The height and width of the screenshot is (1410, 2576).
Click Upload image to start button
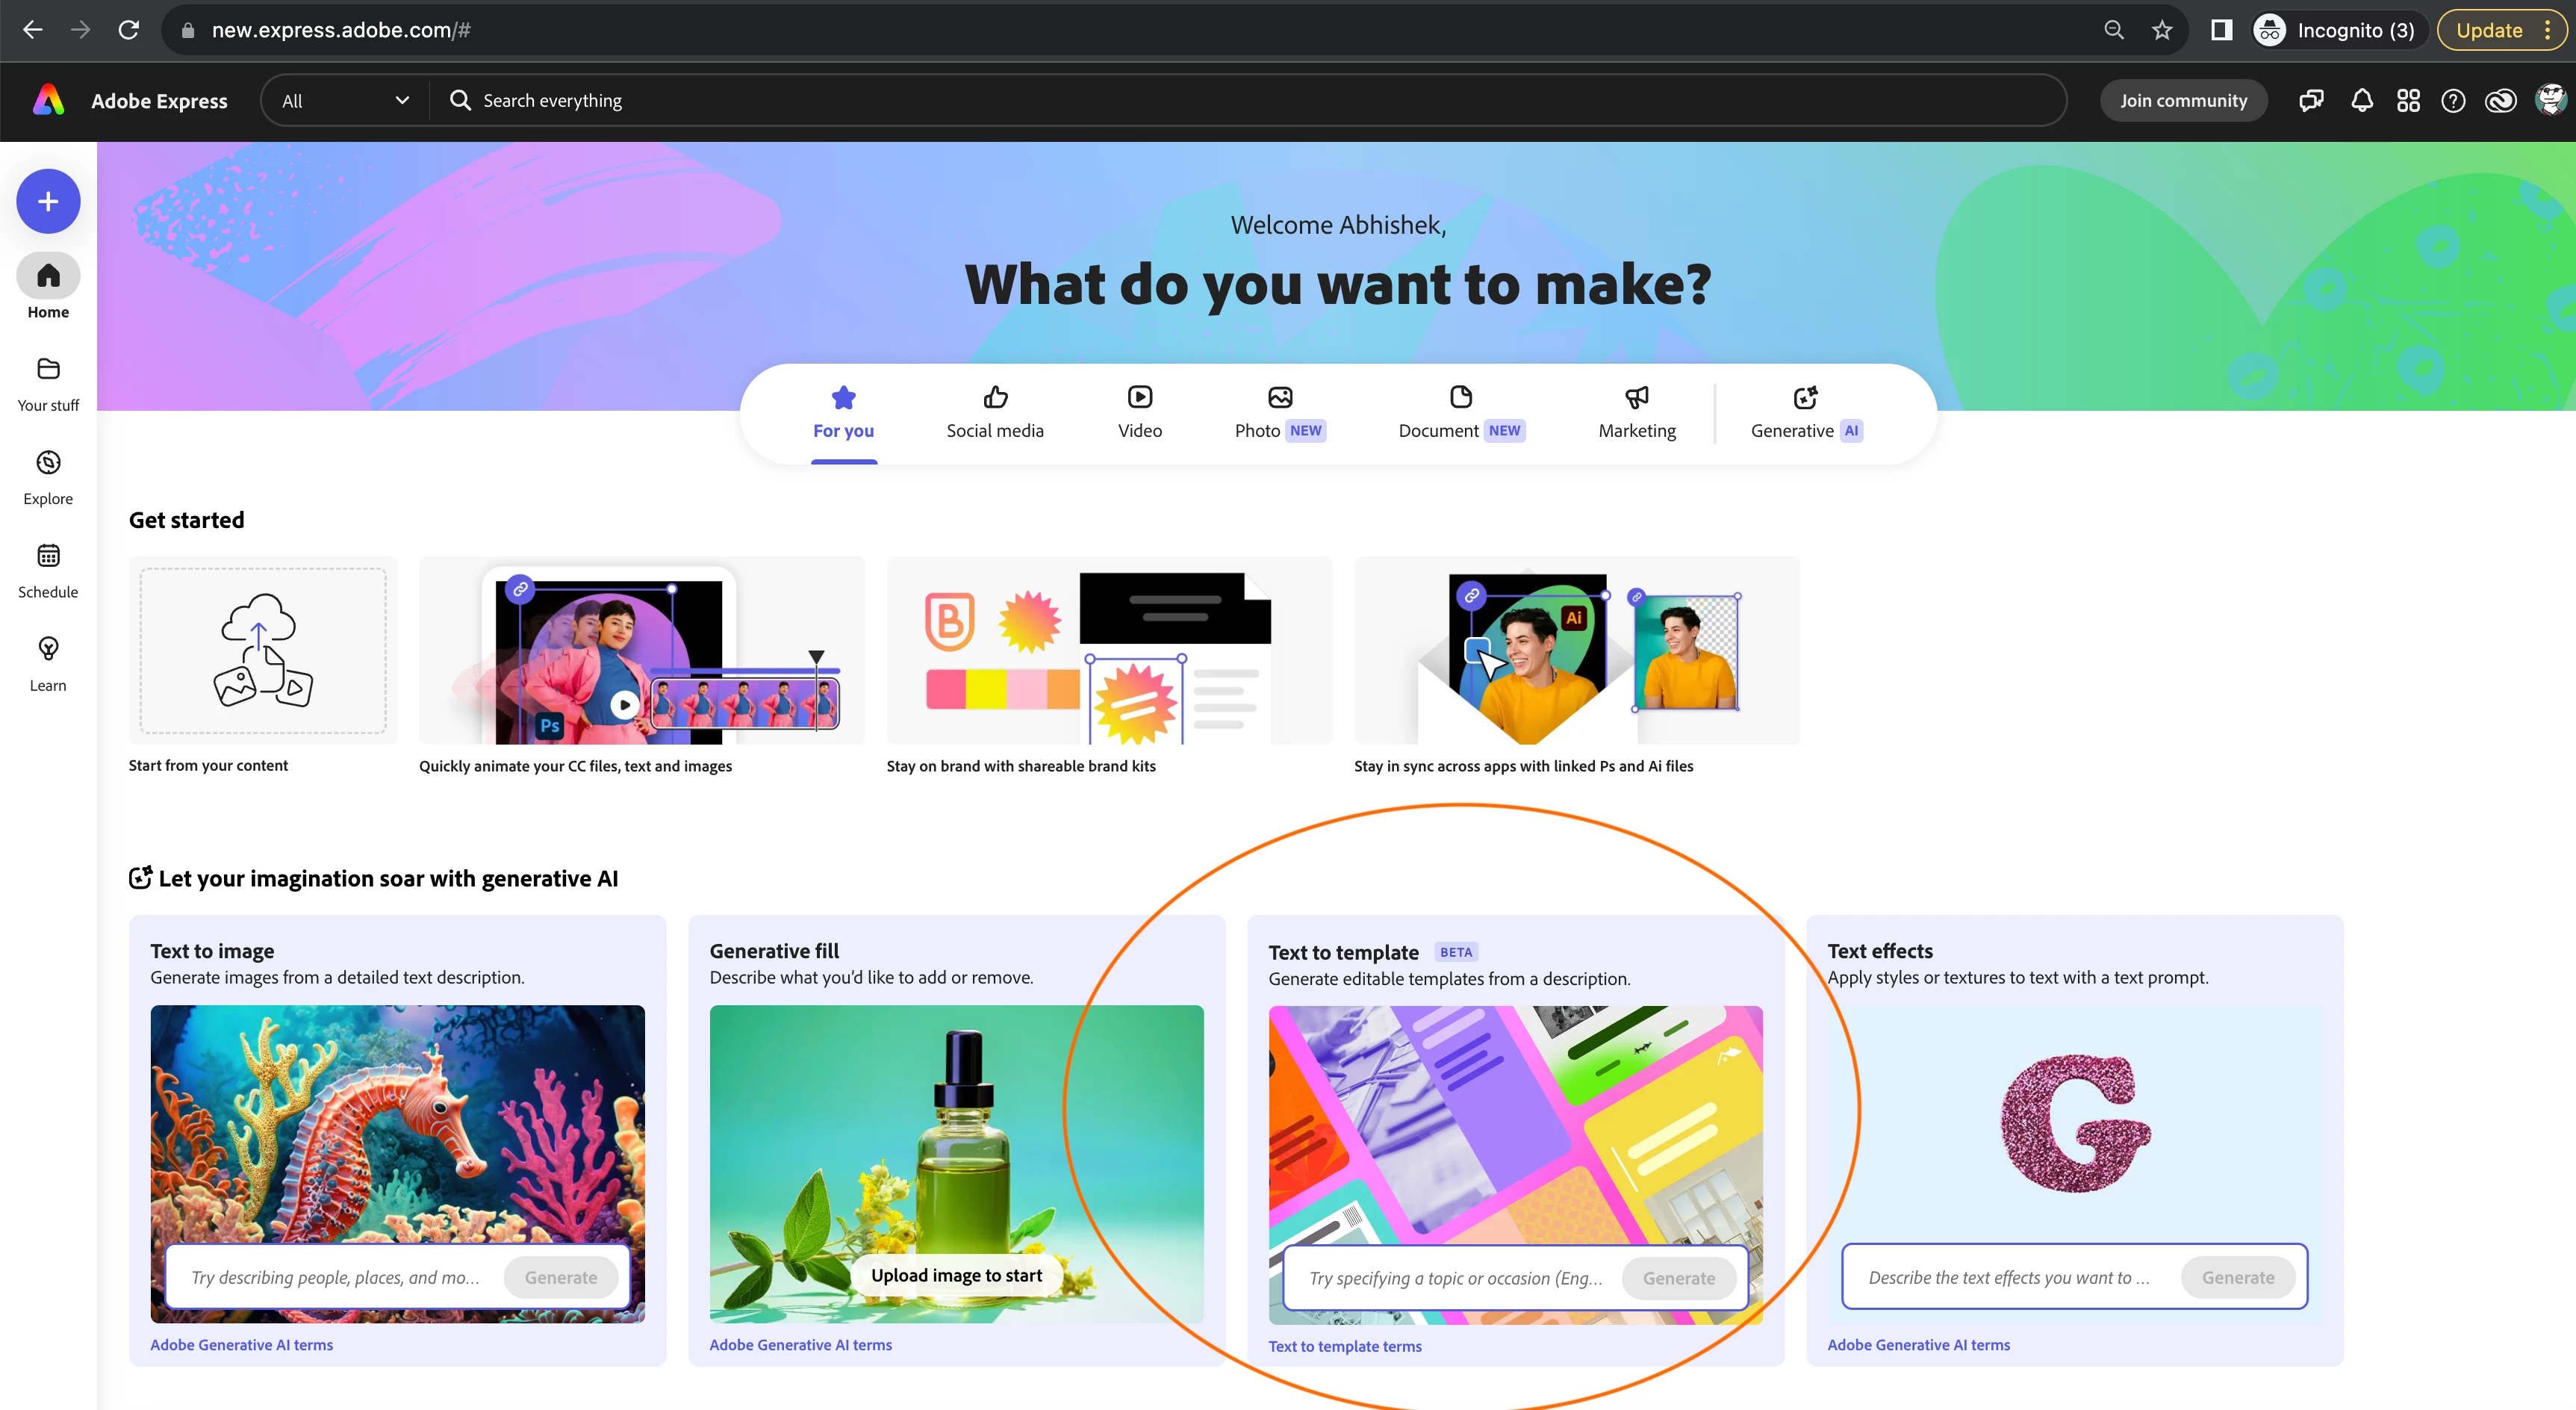click(956, 1275)
